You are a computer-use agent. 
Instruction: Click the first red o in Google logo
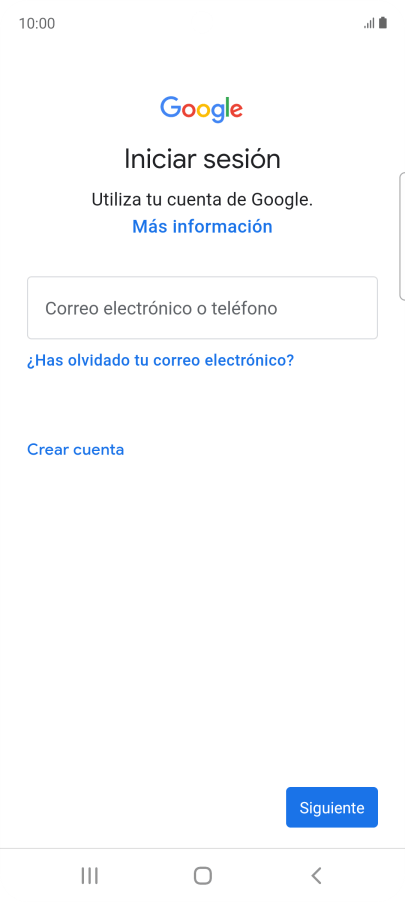(x=189, y=110)
